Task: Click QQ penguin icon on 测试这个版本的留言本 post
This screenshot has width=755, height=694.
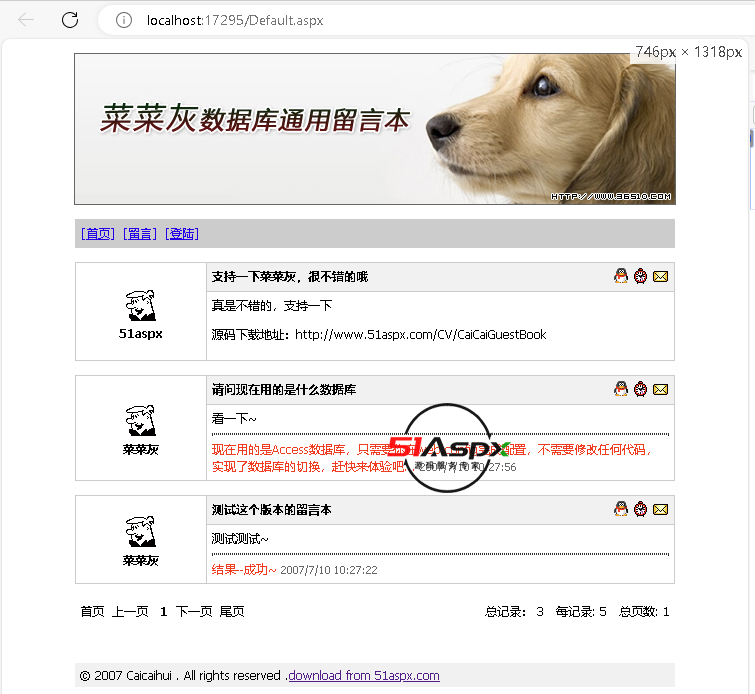Action: click(621, 509)
